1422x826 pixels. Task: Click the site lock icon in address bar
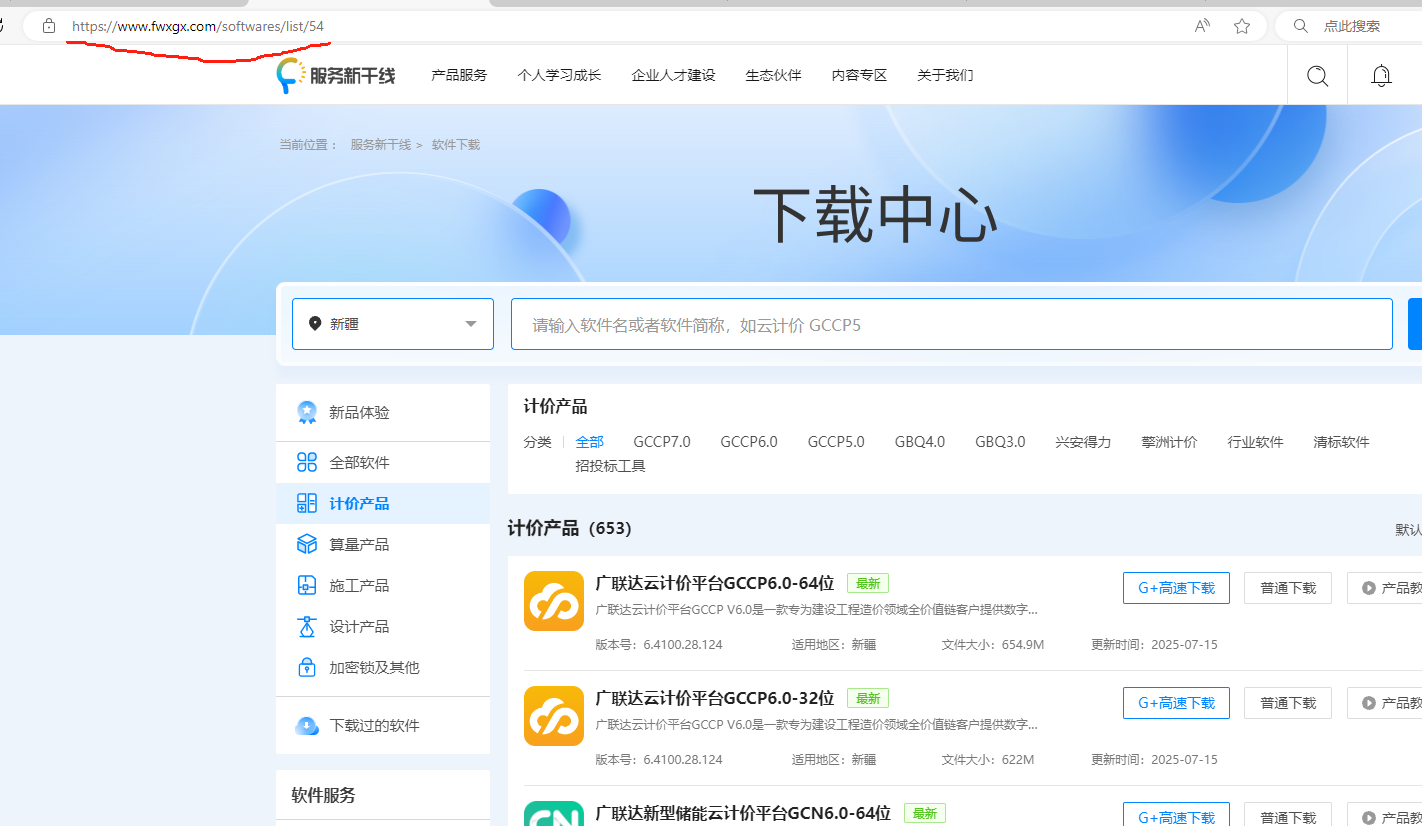point(49,26)
